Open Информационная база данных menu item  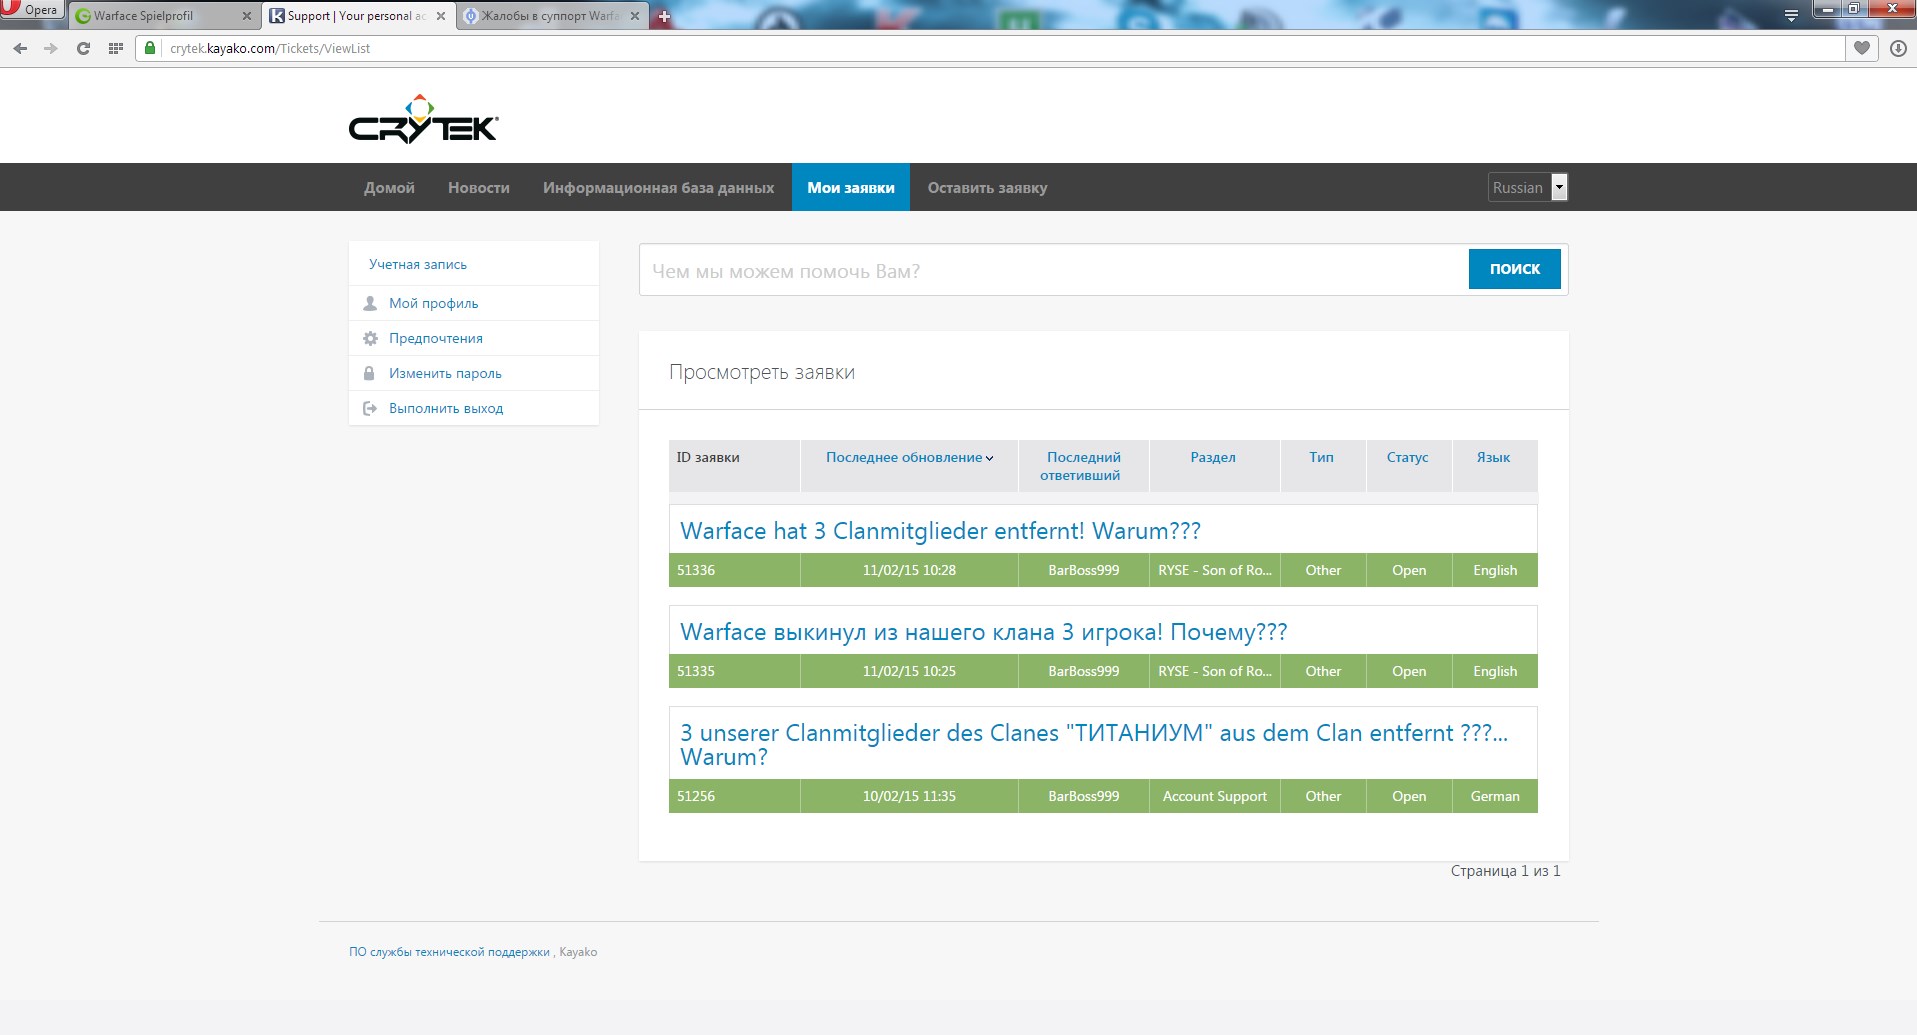coord(658,187)
